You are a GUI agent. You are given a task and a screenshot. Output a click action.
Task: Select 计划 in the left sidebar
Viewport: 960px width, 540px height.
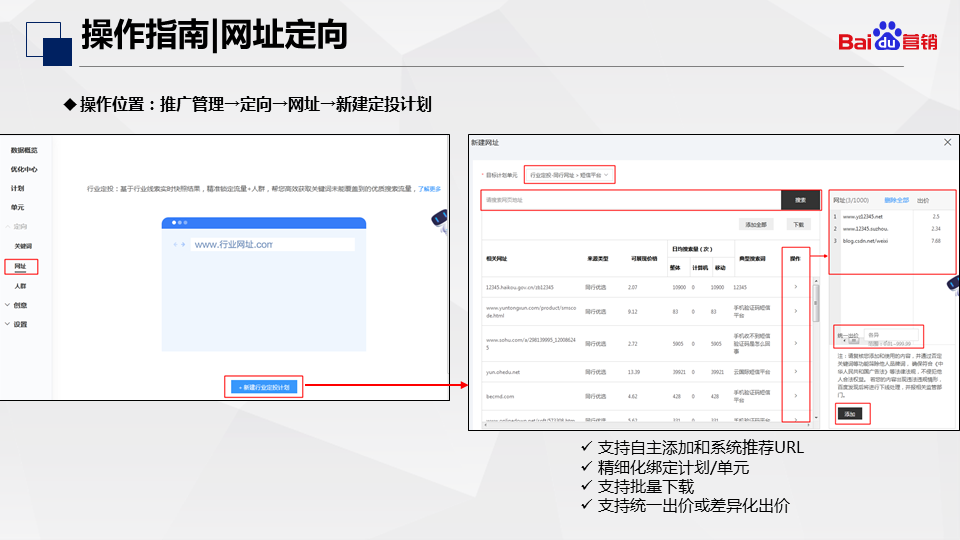[x=17, y=188]
